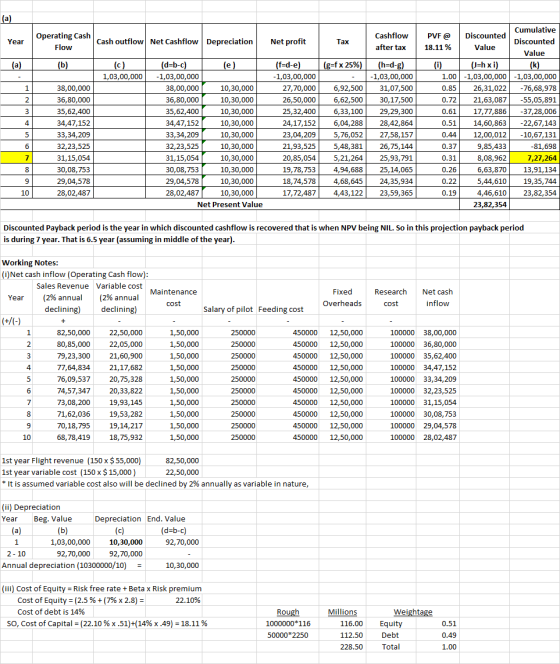Click the "Equity" weightage label
The width and height of the screenshot is (560, 664).
(391, 623)
